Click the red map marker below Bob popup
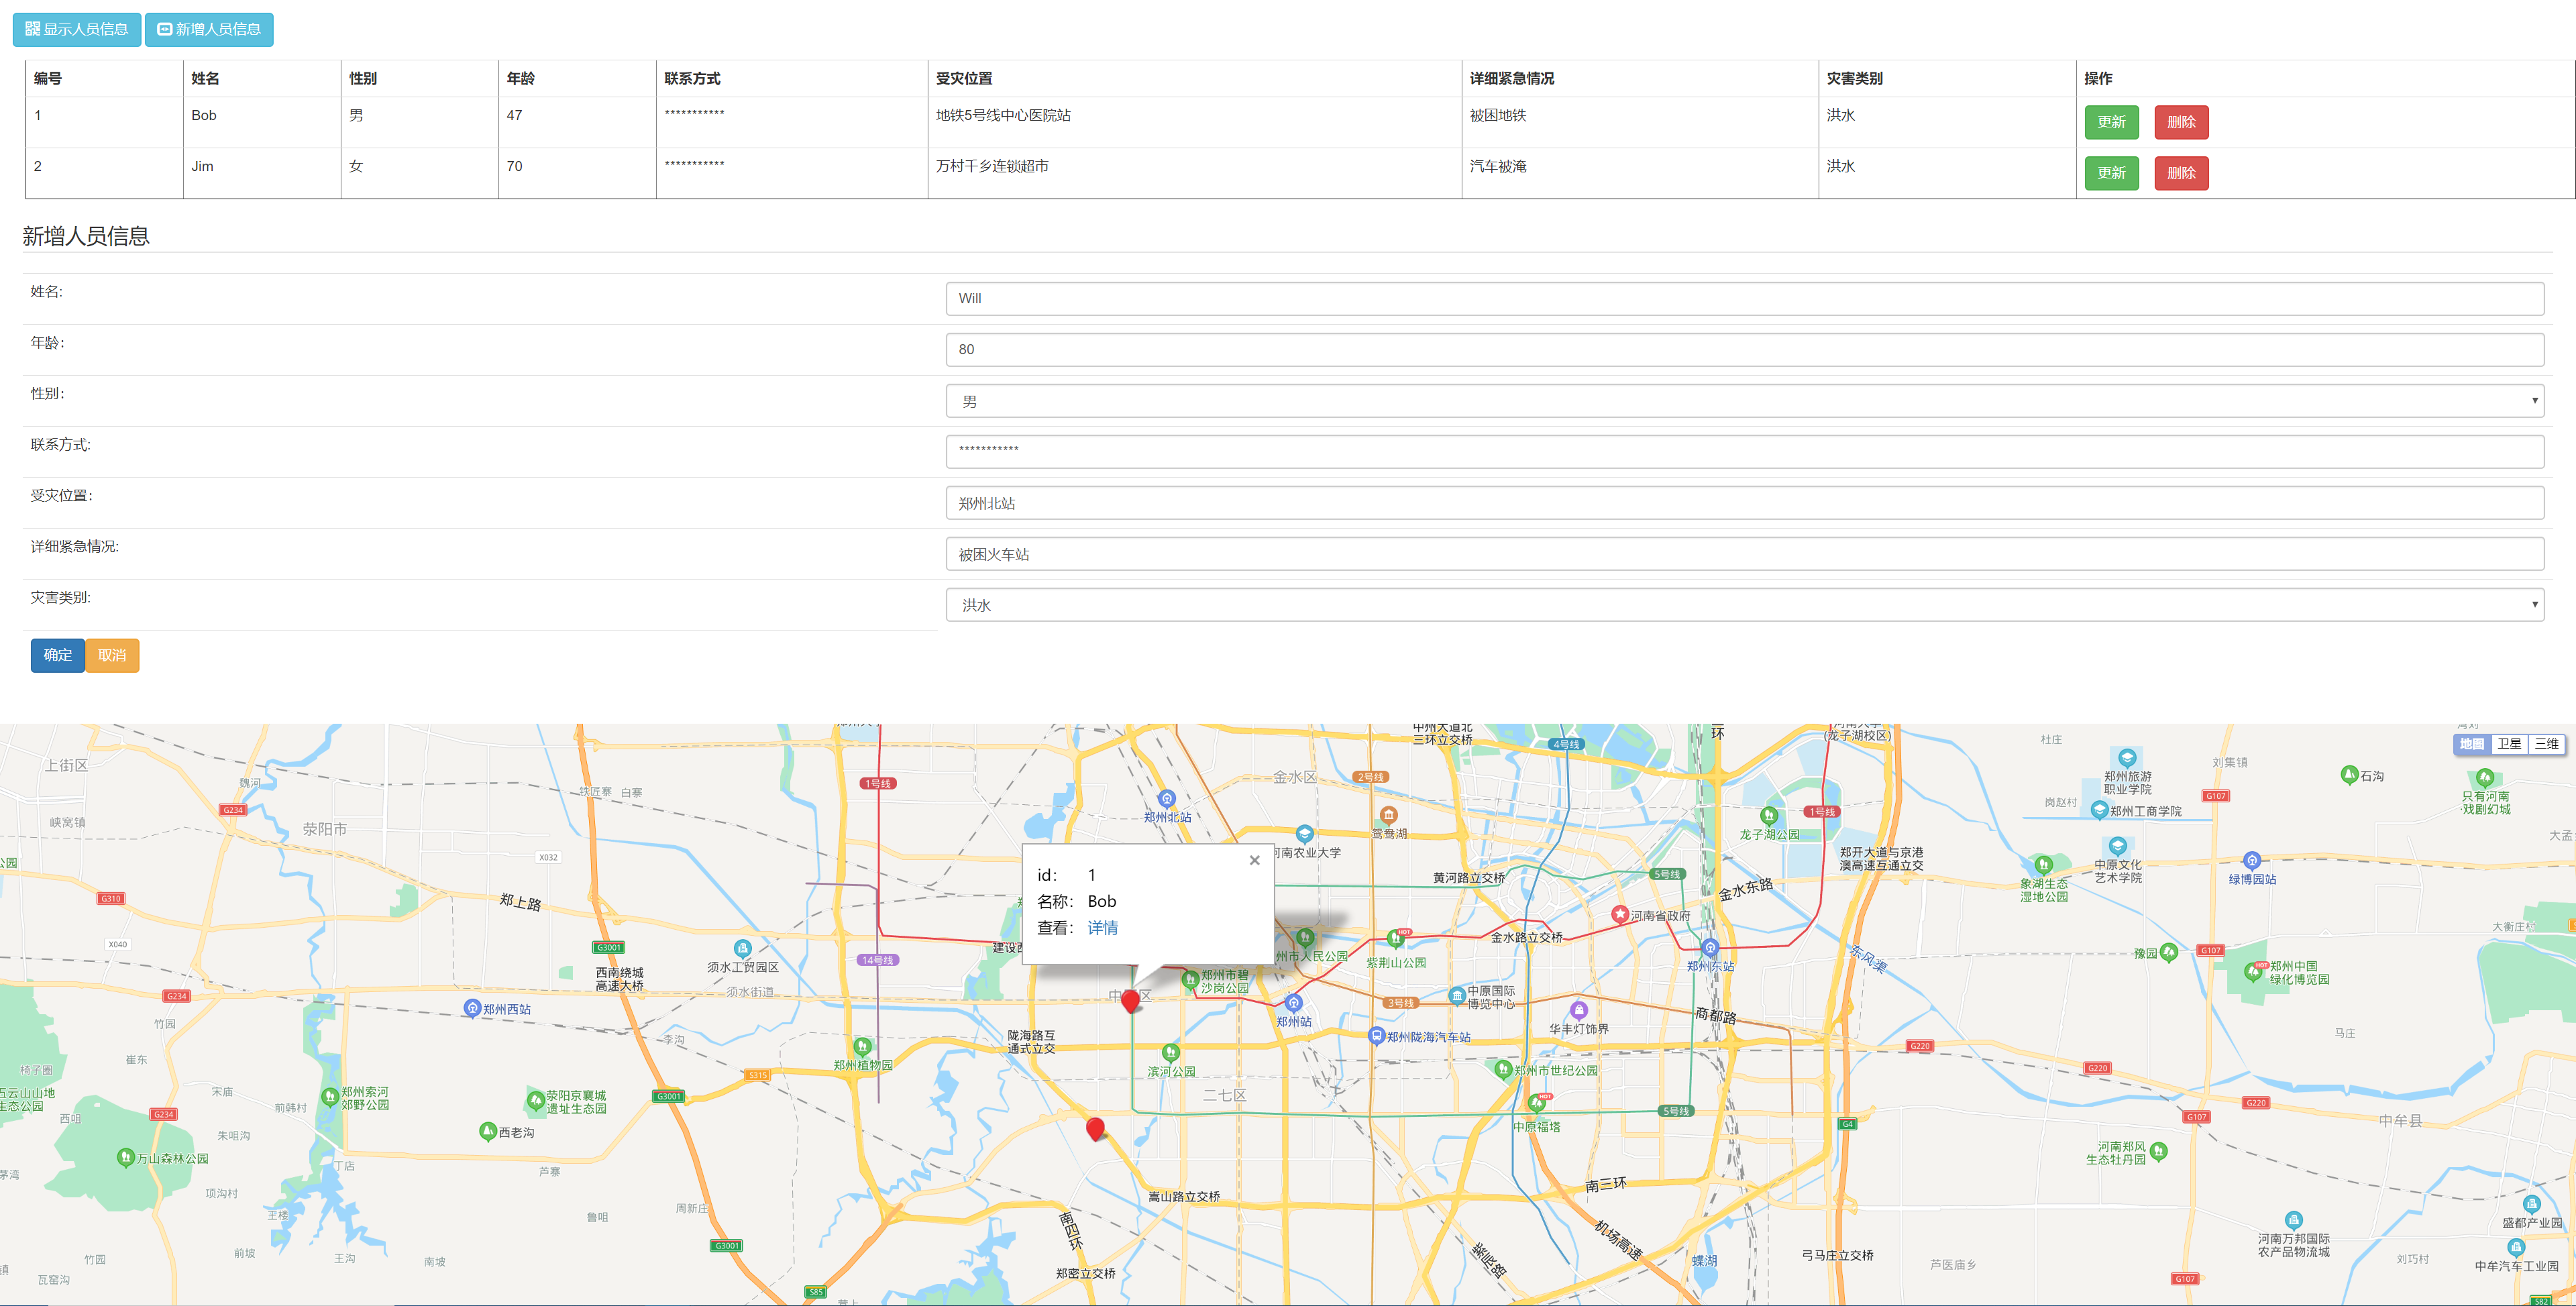The height and width of the screenshot is (1306, 2576). (x=1131, y=1000)
